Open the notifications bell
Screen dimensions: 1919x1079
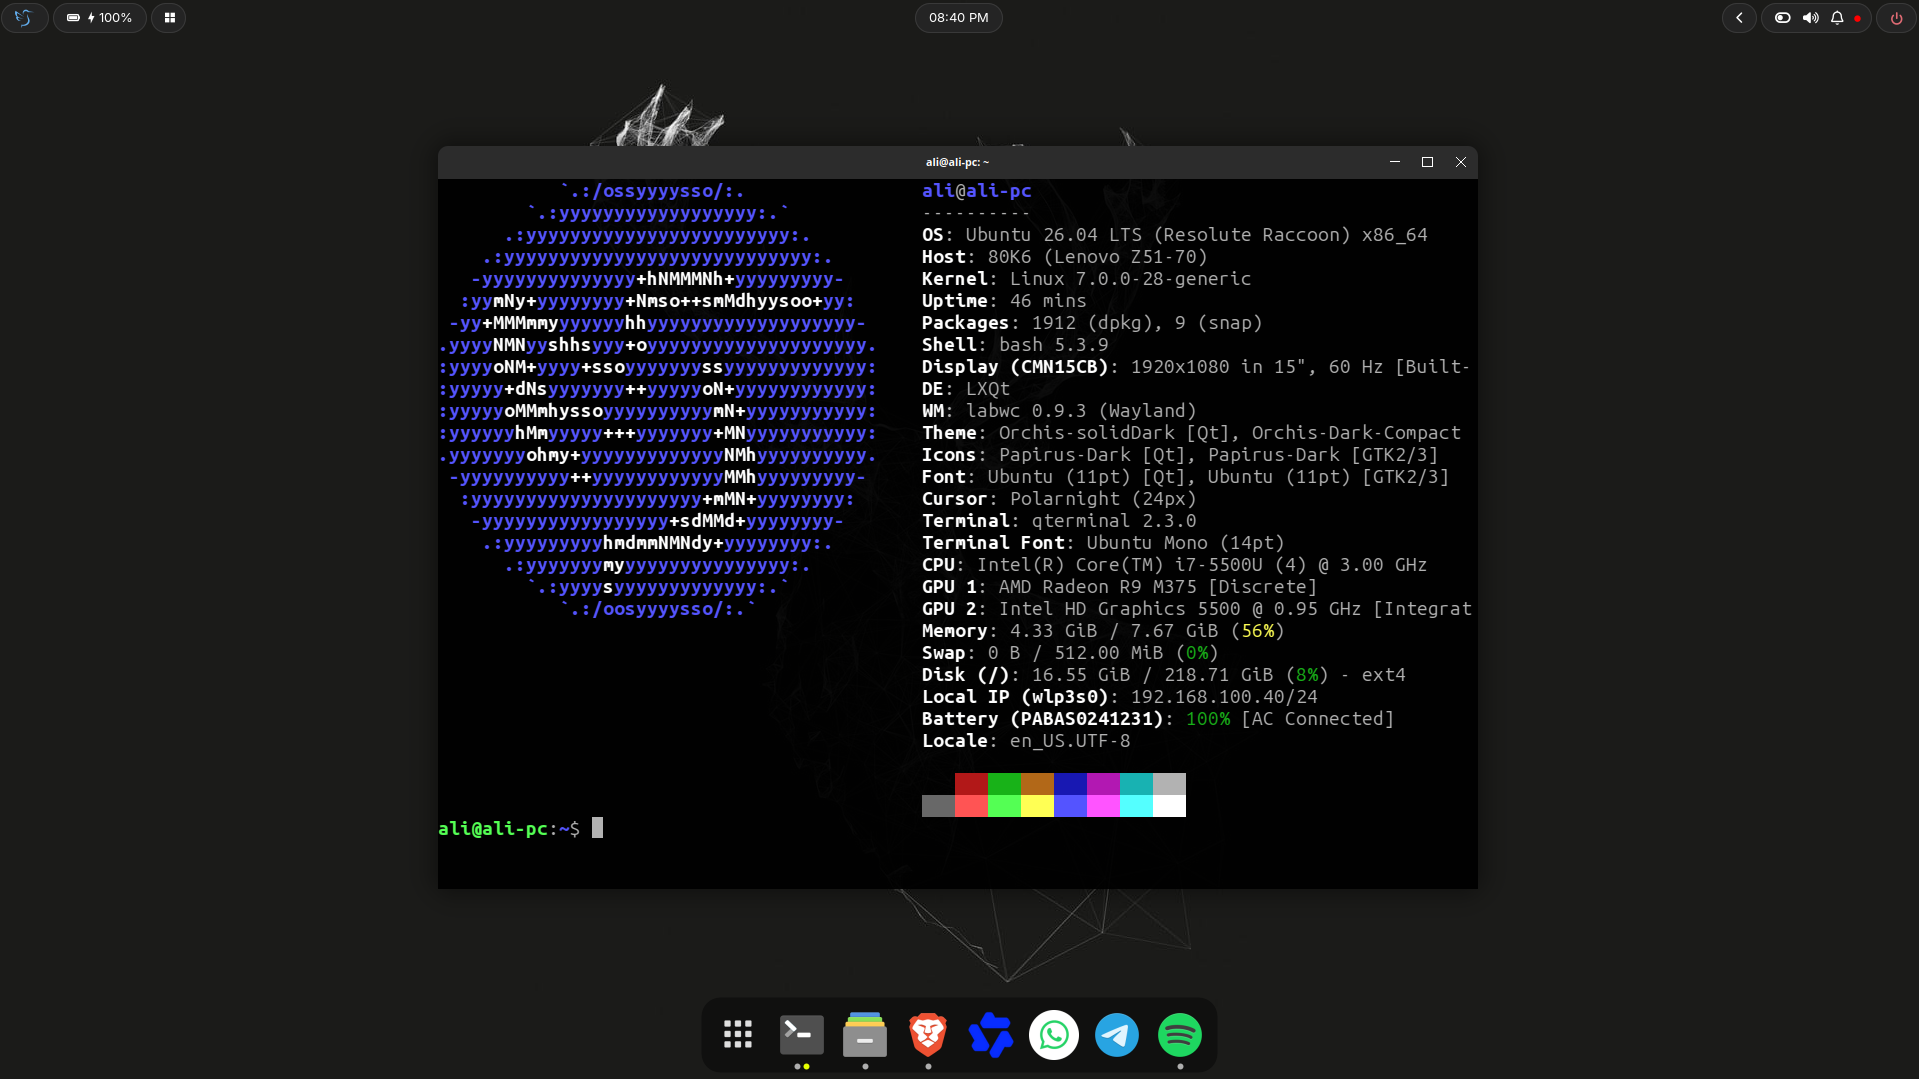coord(1837,18)
